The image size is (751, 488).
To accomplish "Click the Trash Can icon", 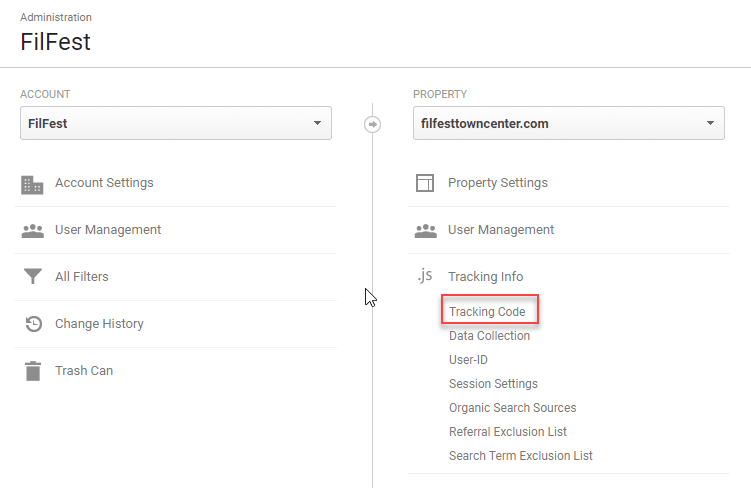I will tap(32, 371).
